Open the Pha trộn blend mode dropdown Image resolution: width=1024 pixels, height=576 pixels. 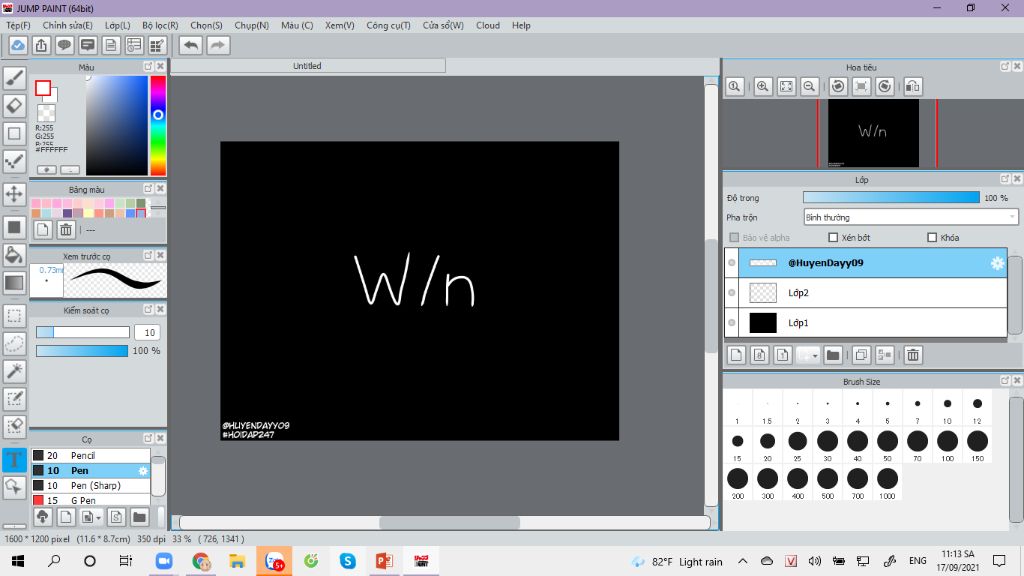pyautogui.click(x=910, y=217)
